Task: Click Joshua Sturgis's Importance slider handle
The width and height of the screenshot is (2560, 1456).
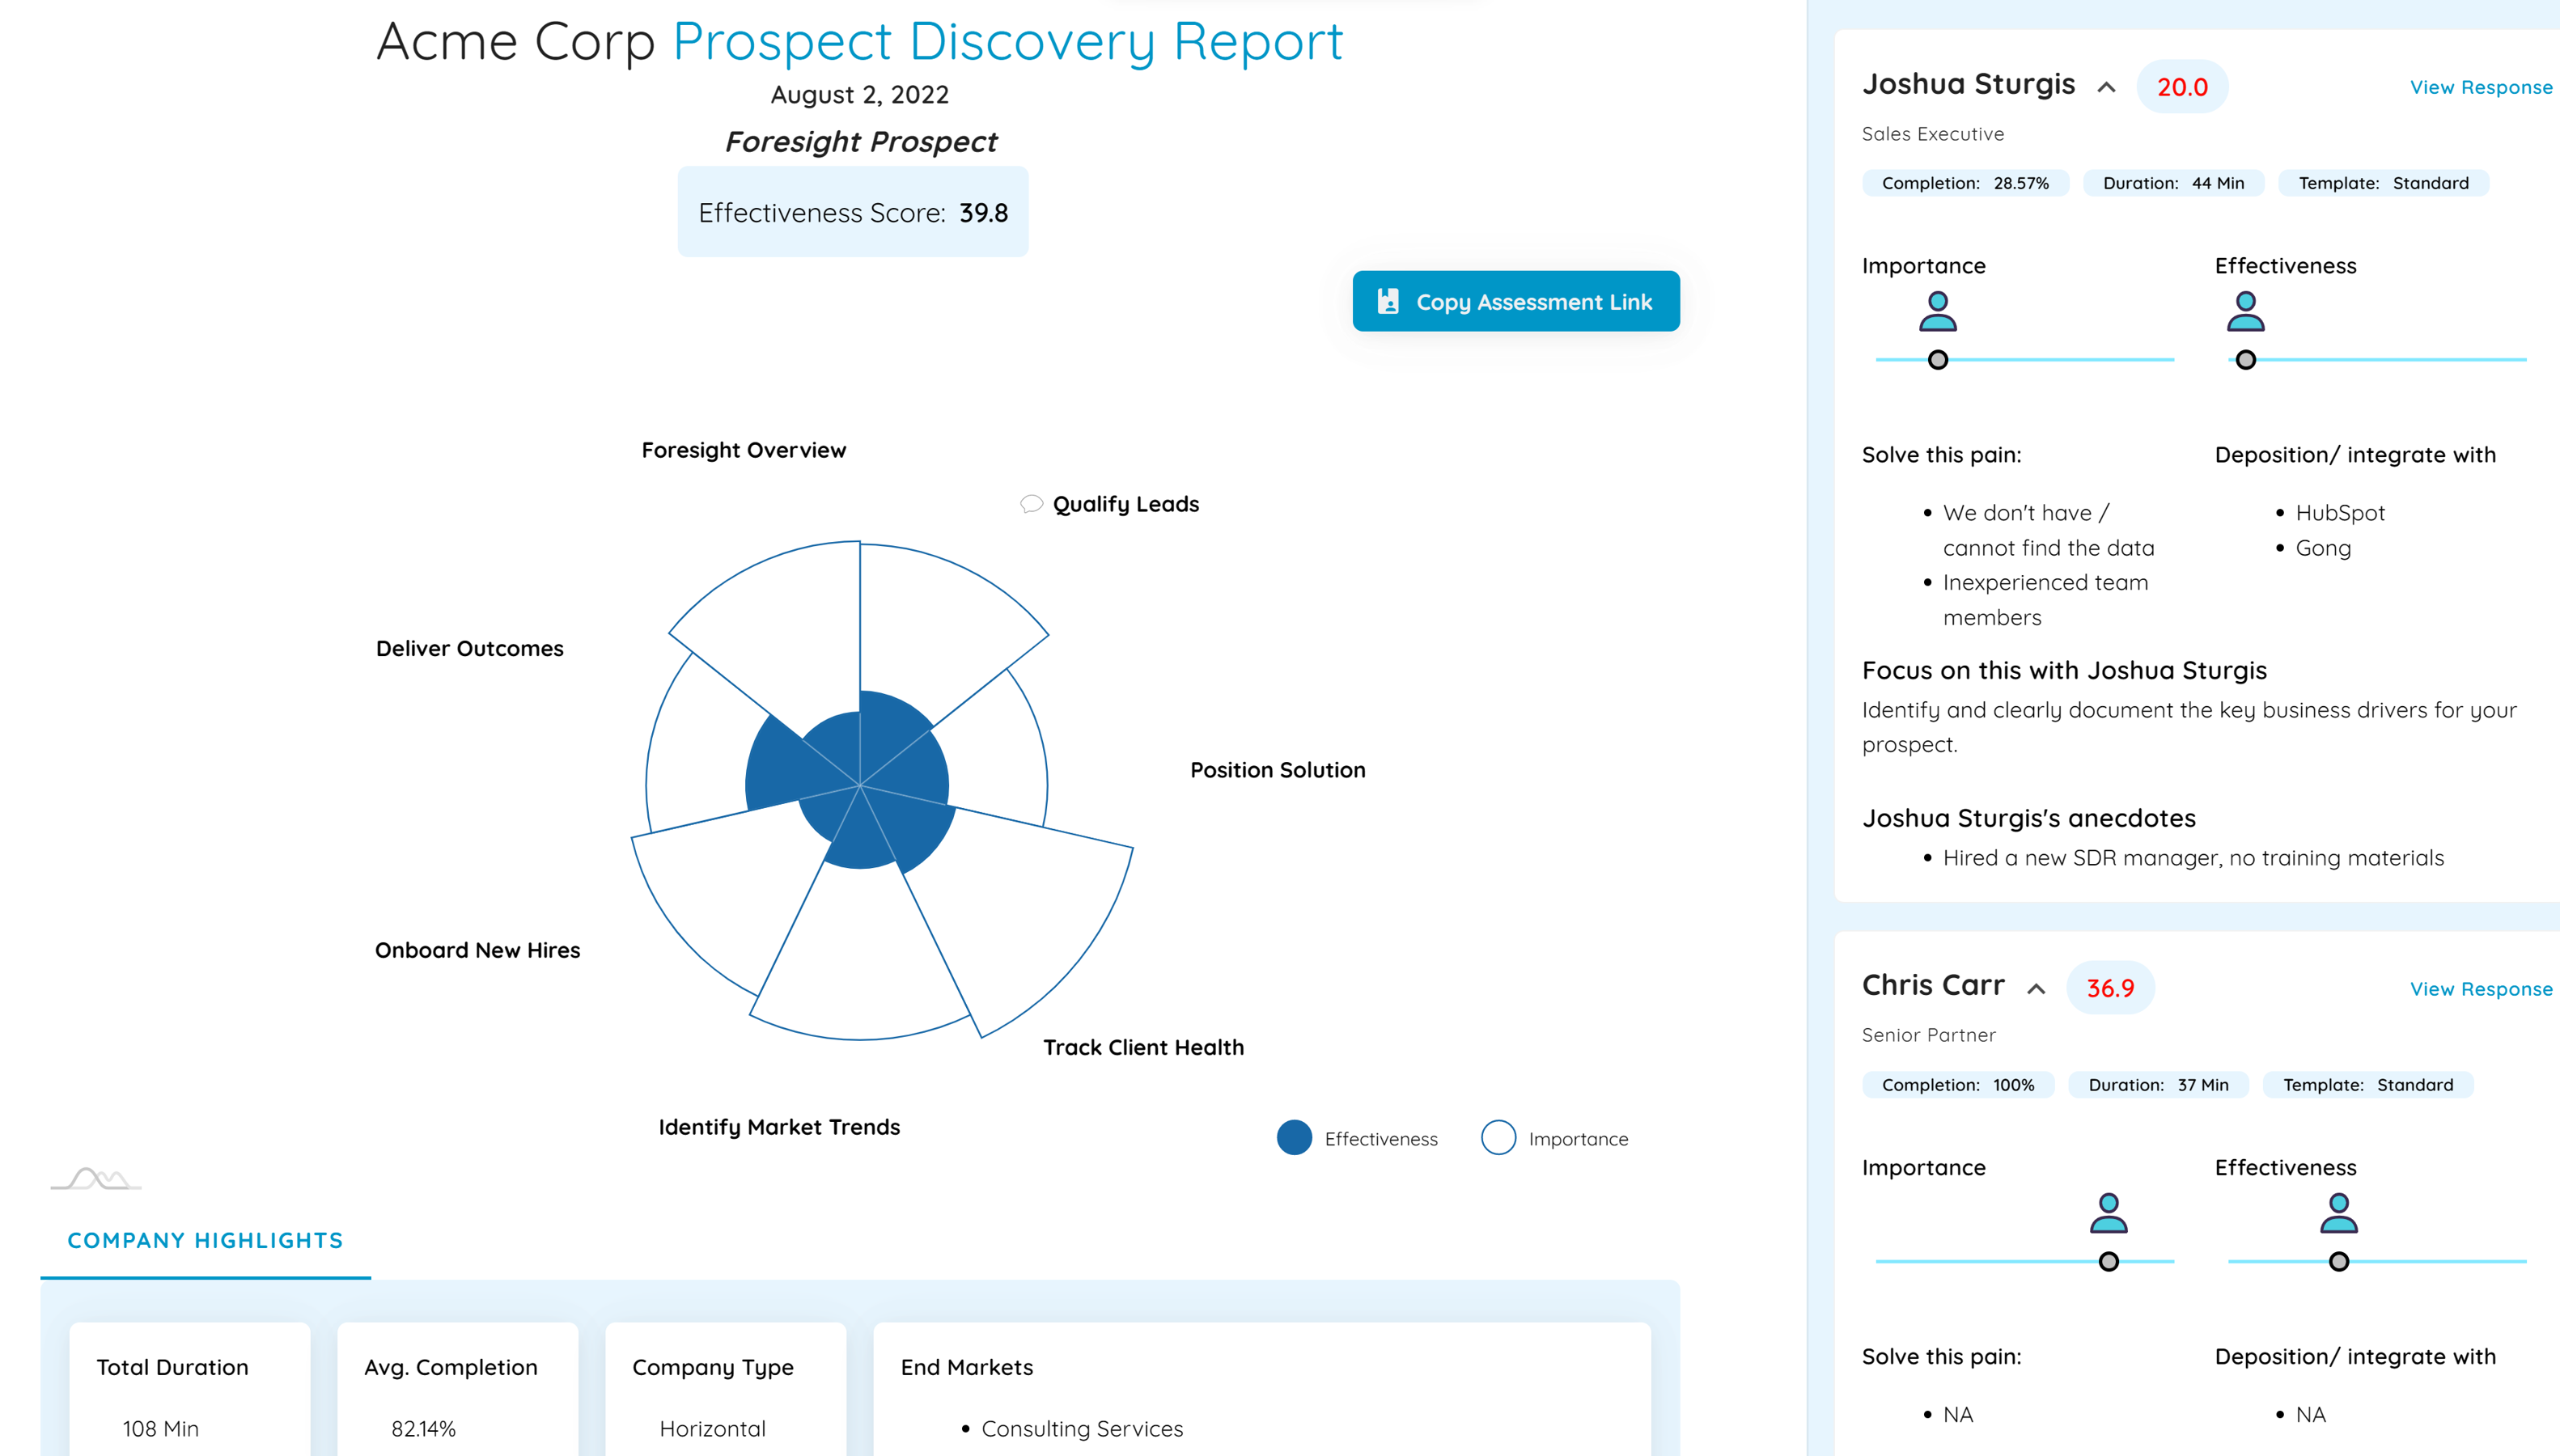Action: pyautogui.click(x=1937, y=360)
